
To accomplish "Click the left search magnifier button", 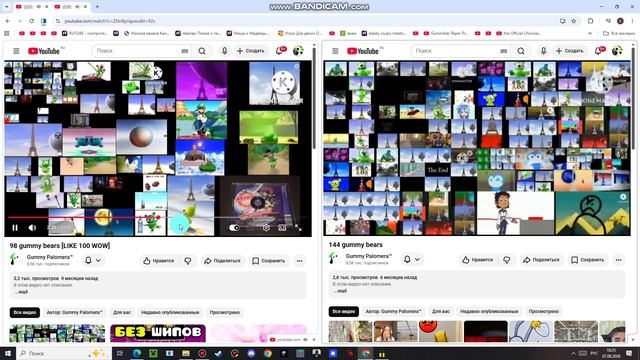I will tap(202, 51).
